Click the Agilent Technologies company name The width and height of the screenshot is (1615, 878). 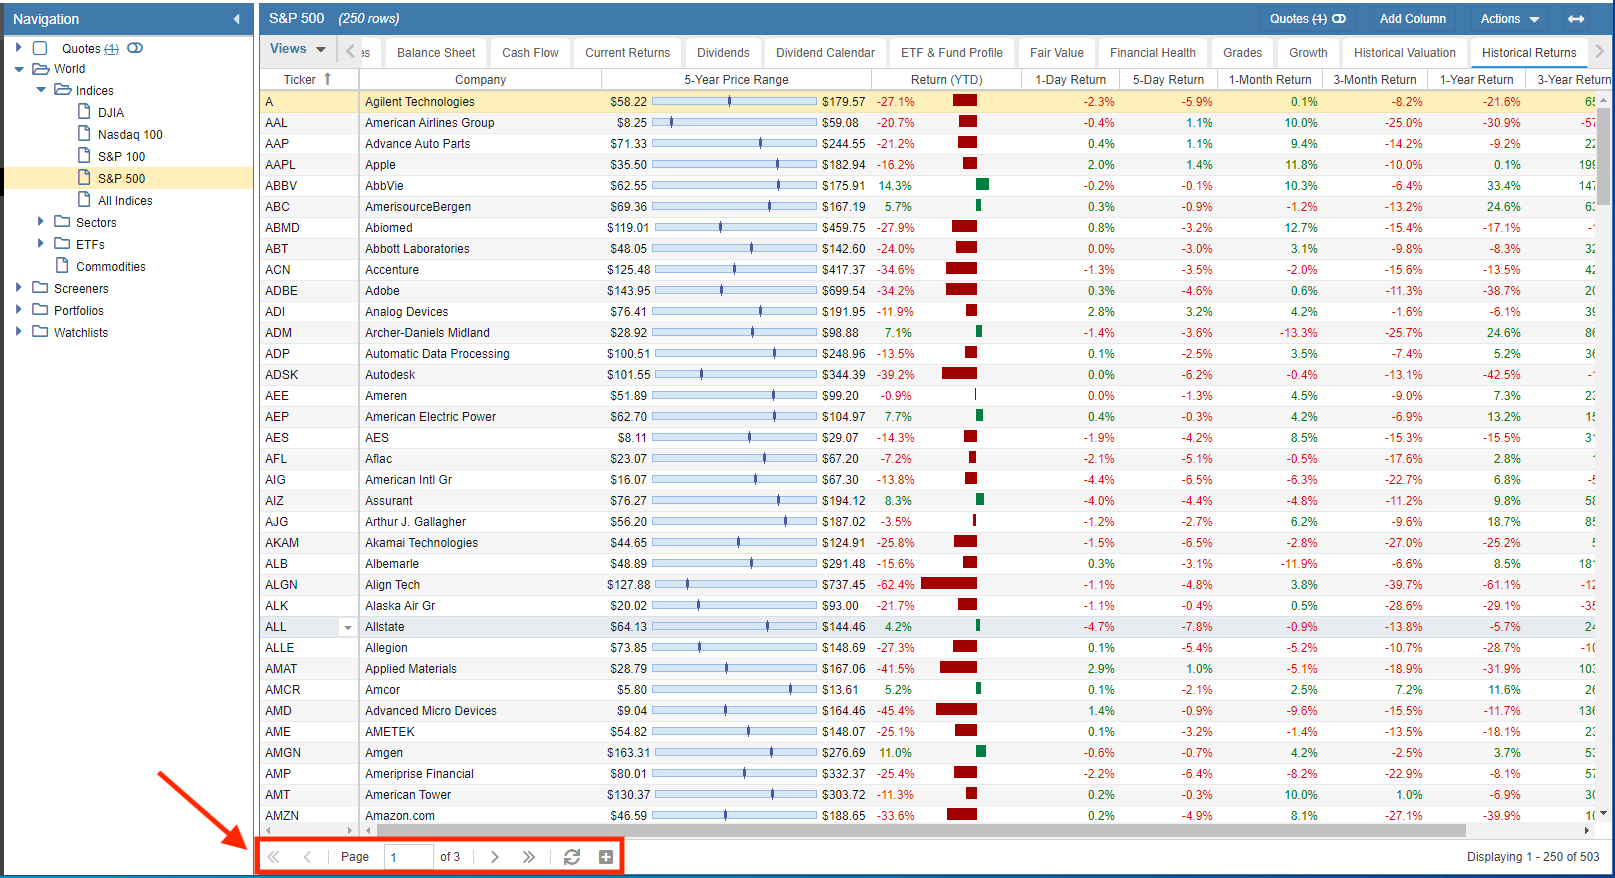(420, 102)
